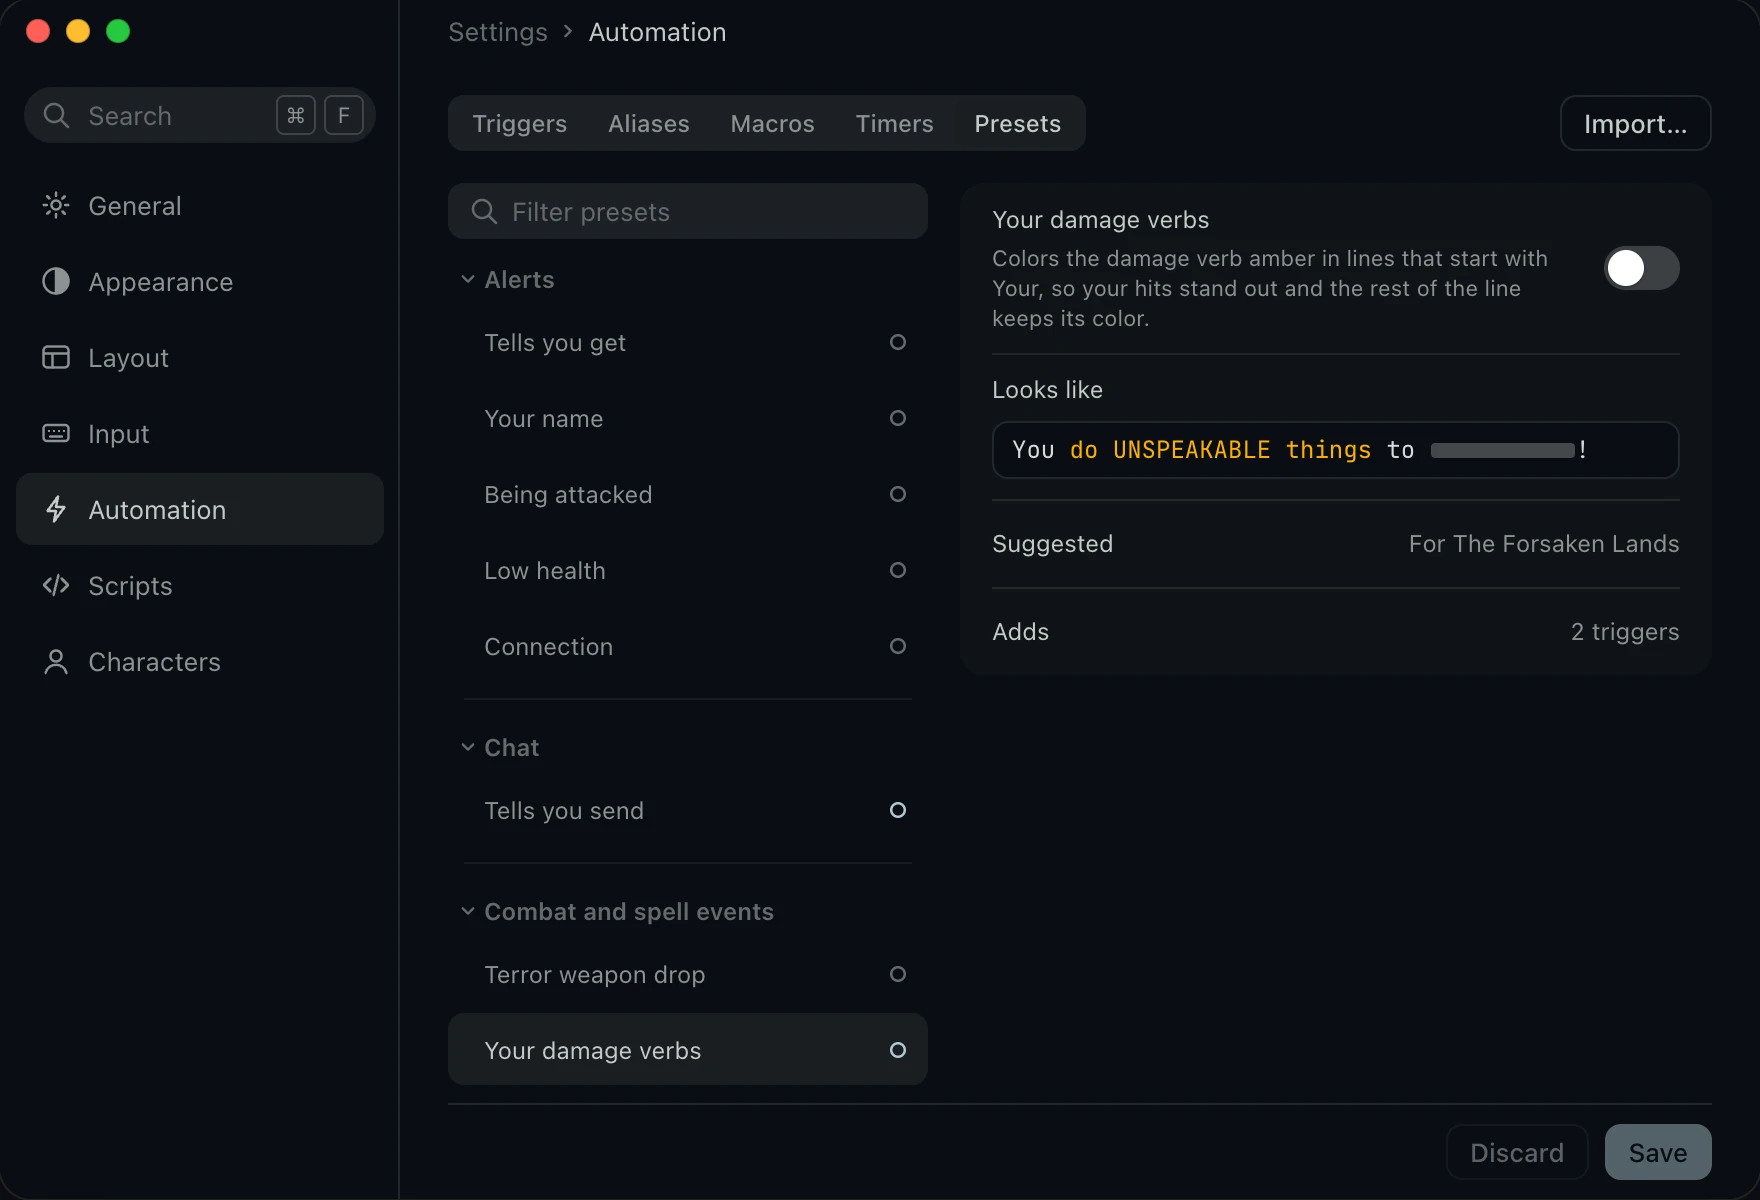Select the Terror weapon drop preset circle
Screen dimensions: 1760x1200
(898, 974)
